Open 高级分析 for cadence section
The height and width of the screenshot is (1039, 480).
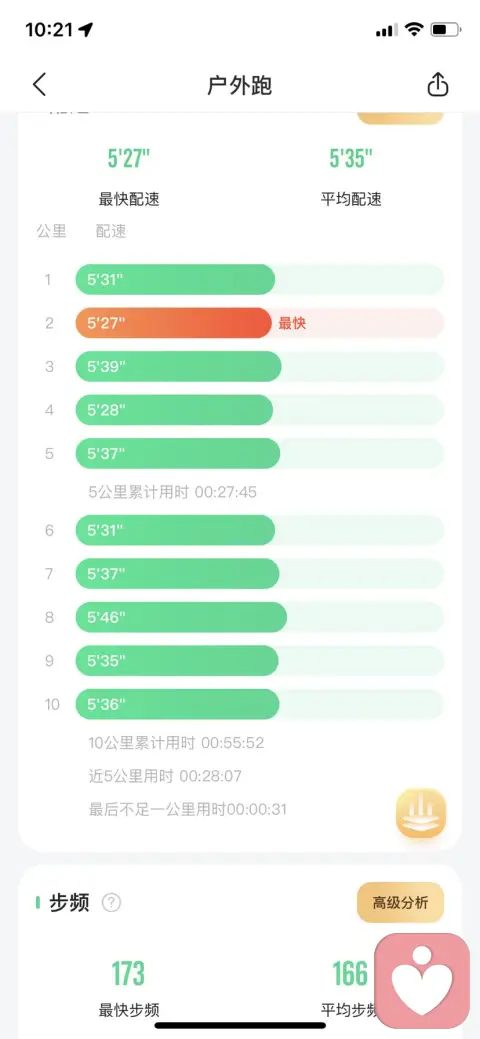[x=400, y=902]
